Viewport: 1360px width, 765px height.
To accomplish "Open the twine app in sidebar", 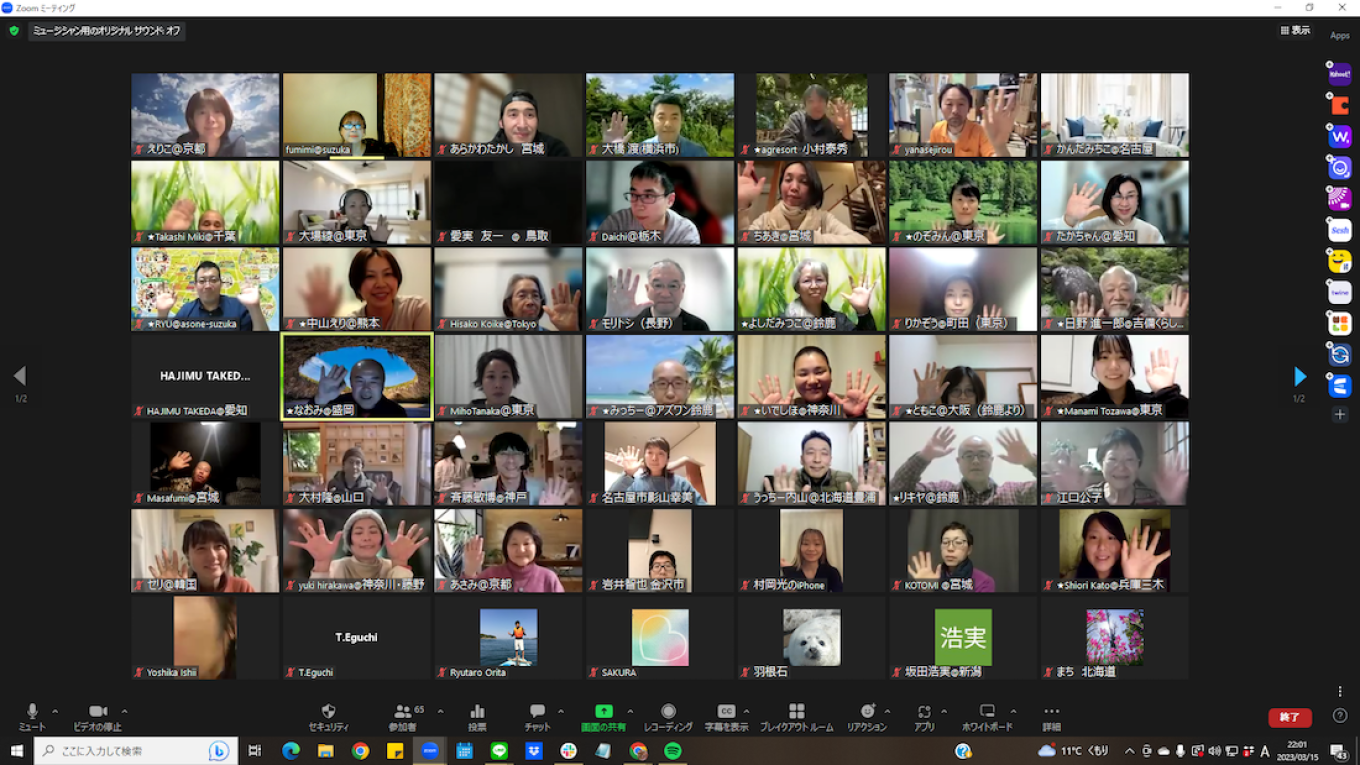I will coord(1340,292).
